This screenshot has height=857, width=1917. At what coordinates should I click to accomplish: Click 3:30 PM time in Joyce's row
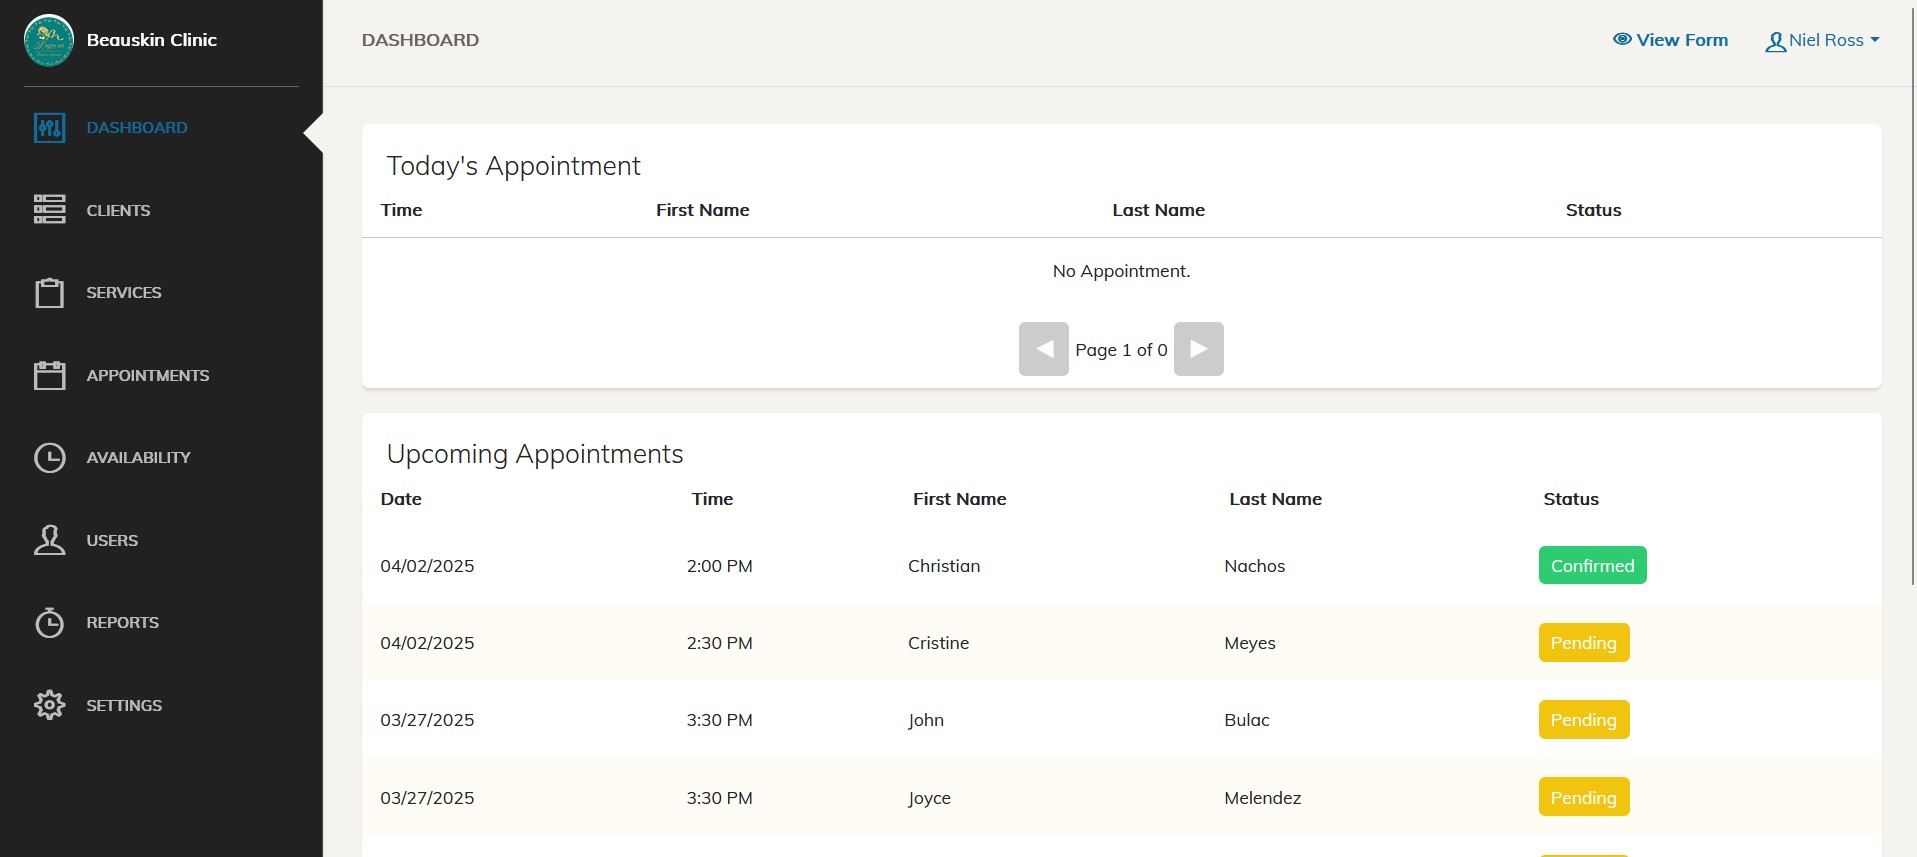click(719, 798)
